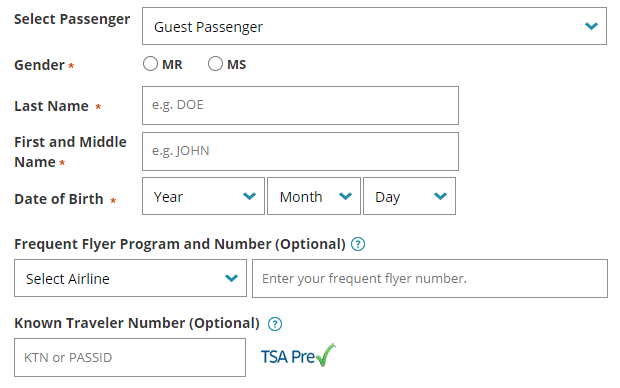Open the Month of birth dropdown
This screenshot has height=388, width=620.
pyautogui.click(x=314, y=196)
